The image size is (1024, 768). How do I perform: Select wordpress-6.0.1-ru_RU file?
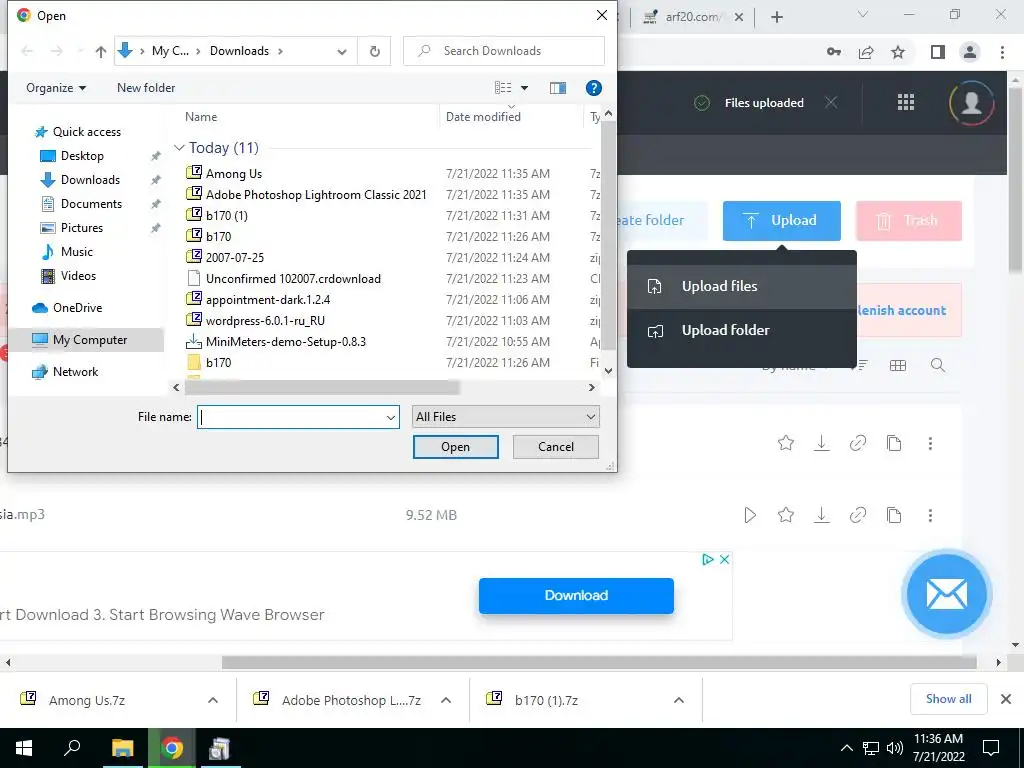point(264,321)
